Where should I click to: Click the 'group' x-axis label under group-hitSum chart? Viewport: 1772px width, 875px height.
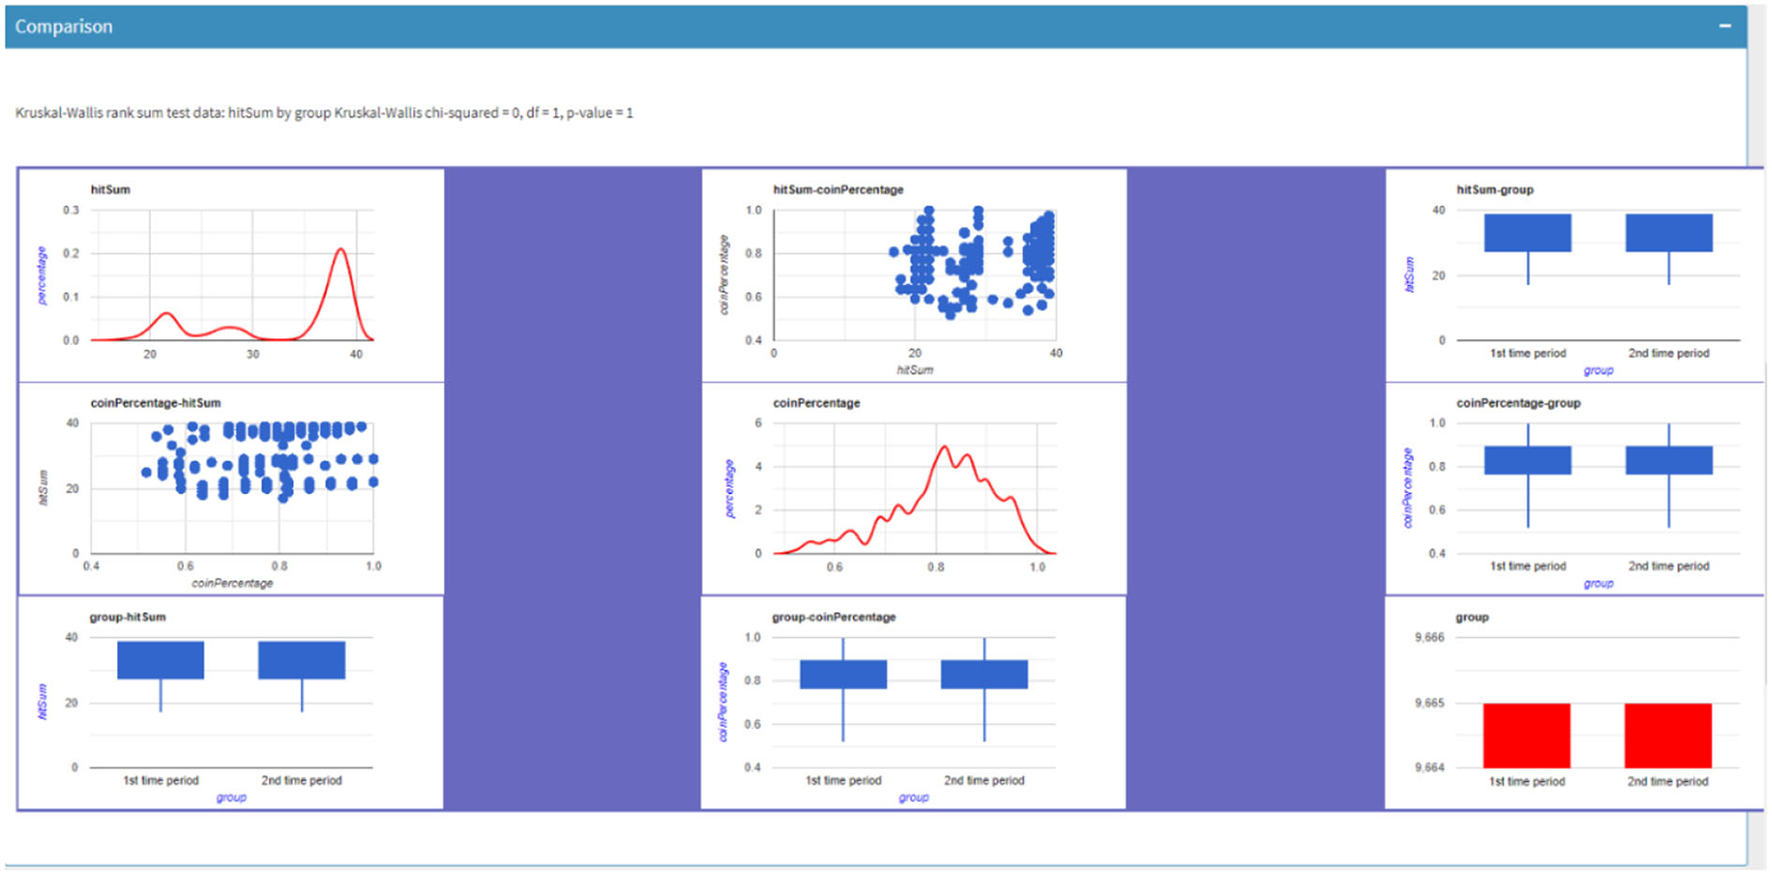(231, 797)
